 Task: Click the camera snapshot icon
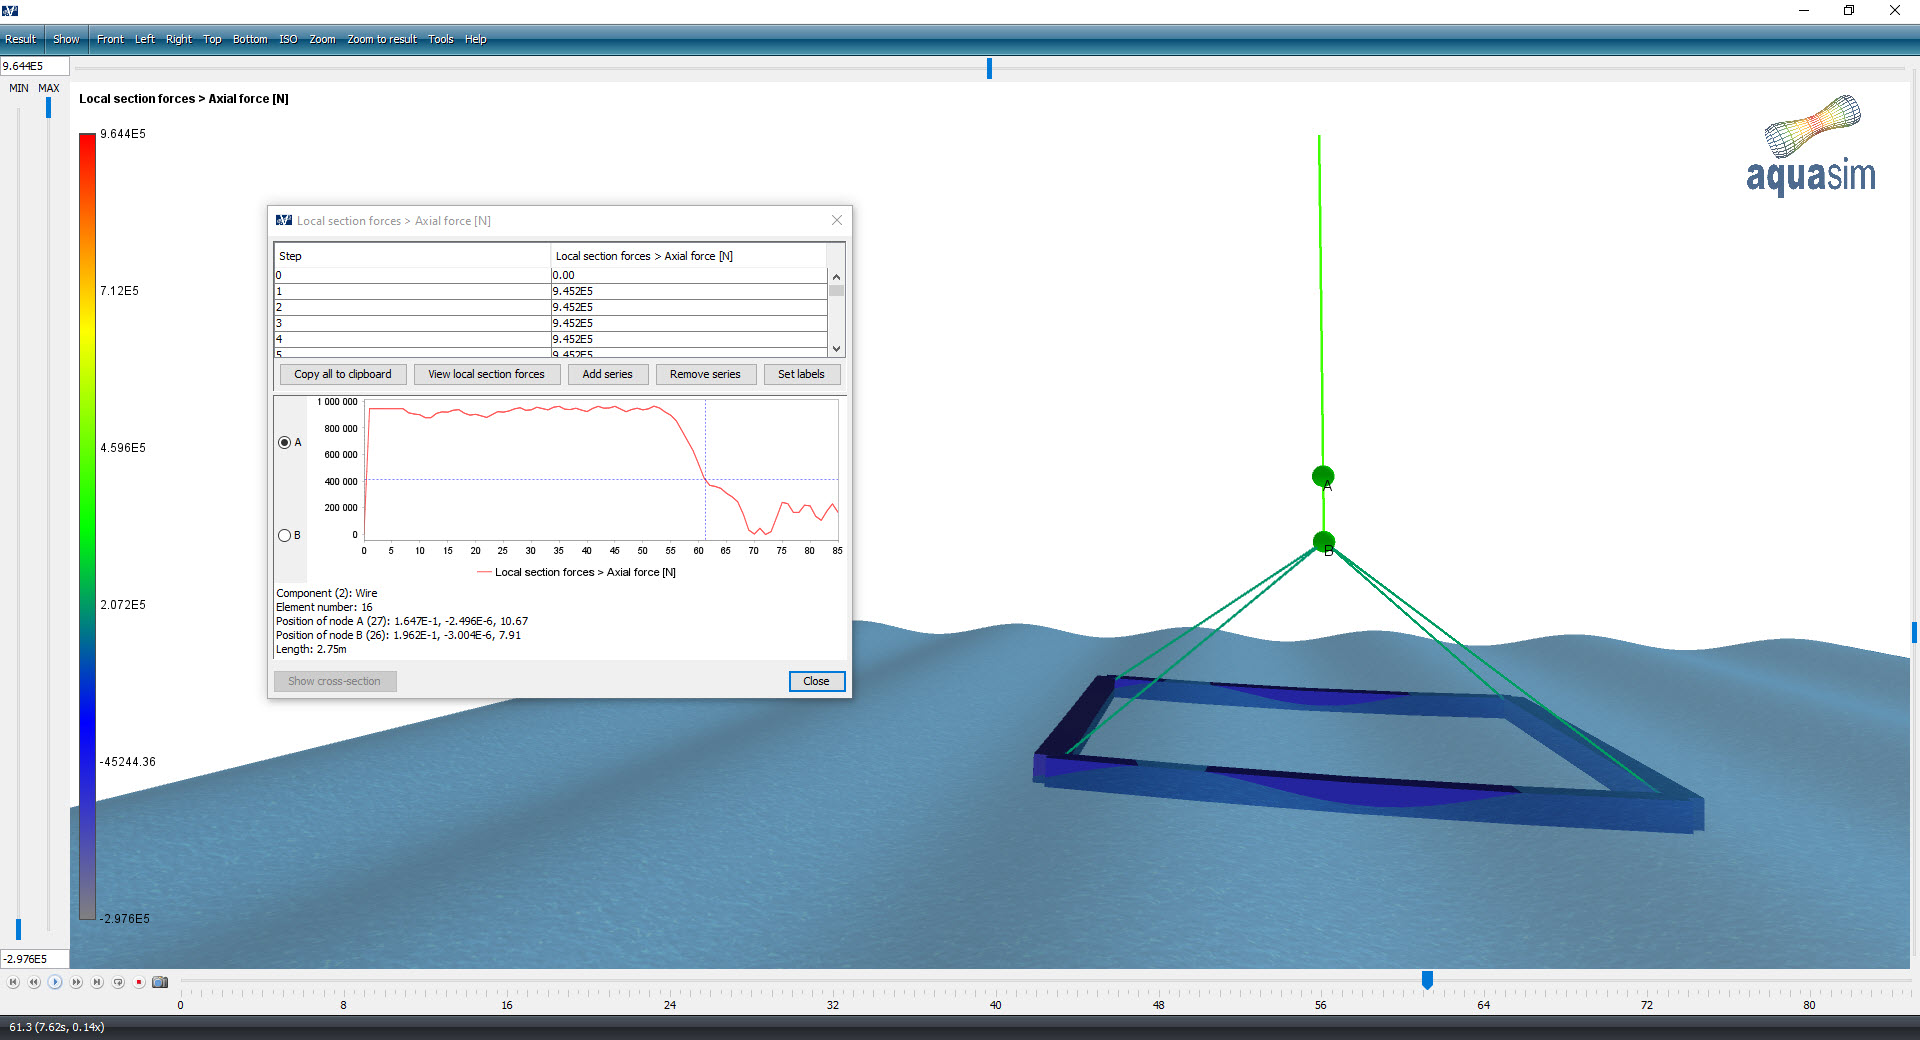pos(160,982)
